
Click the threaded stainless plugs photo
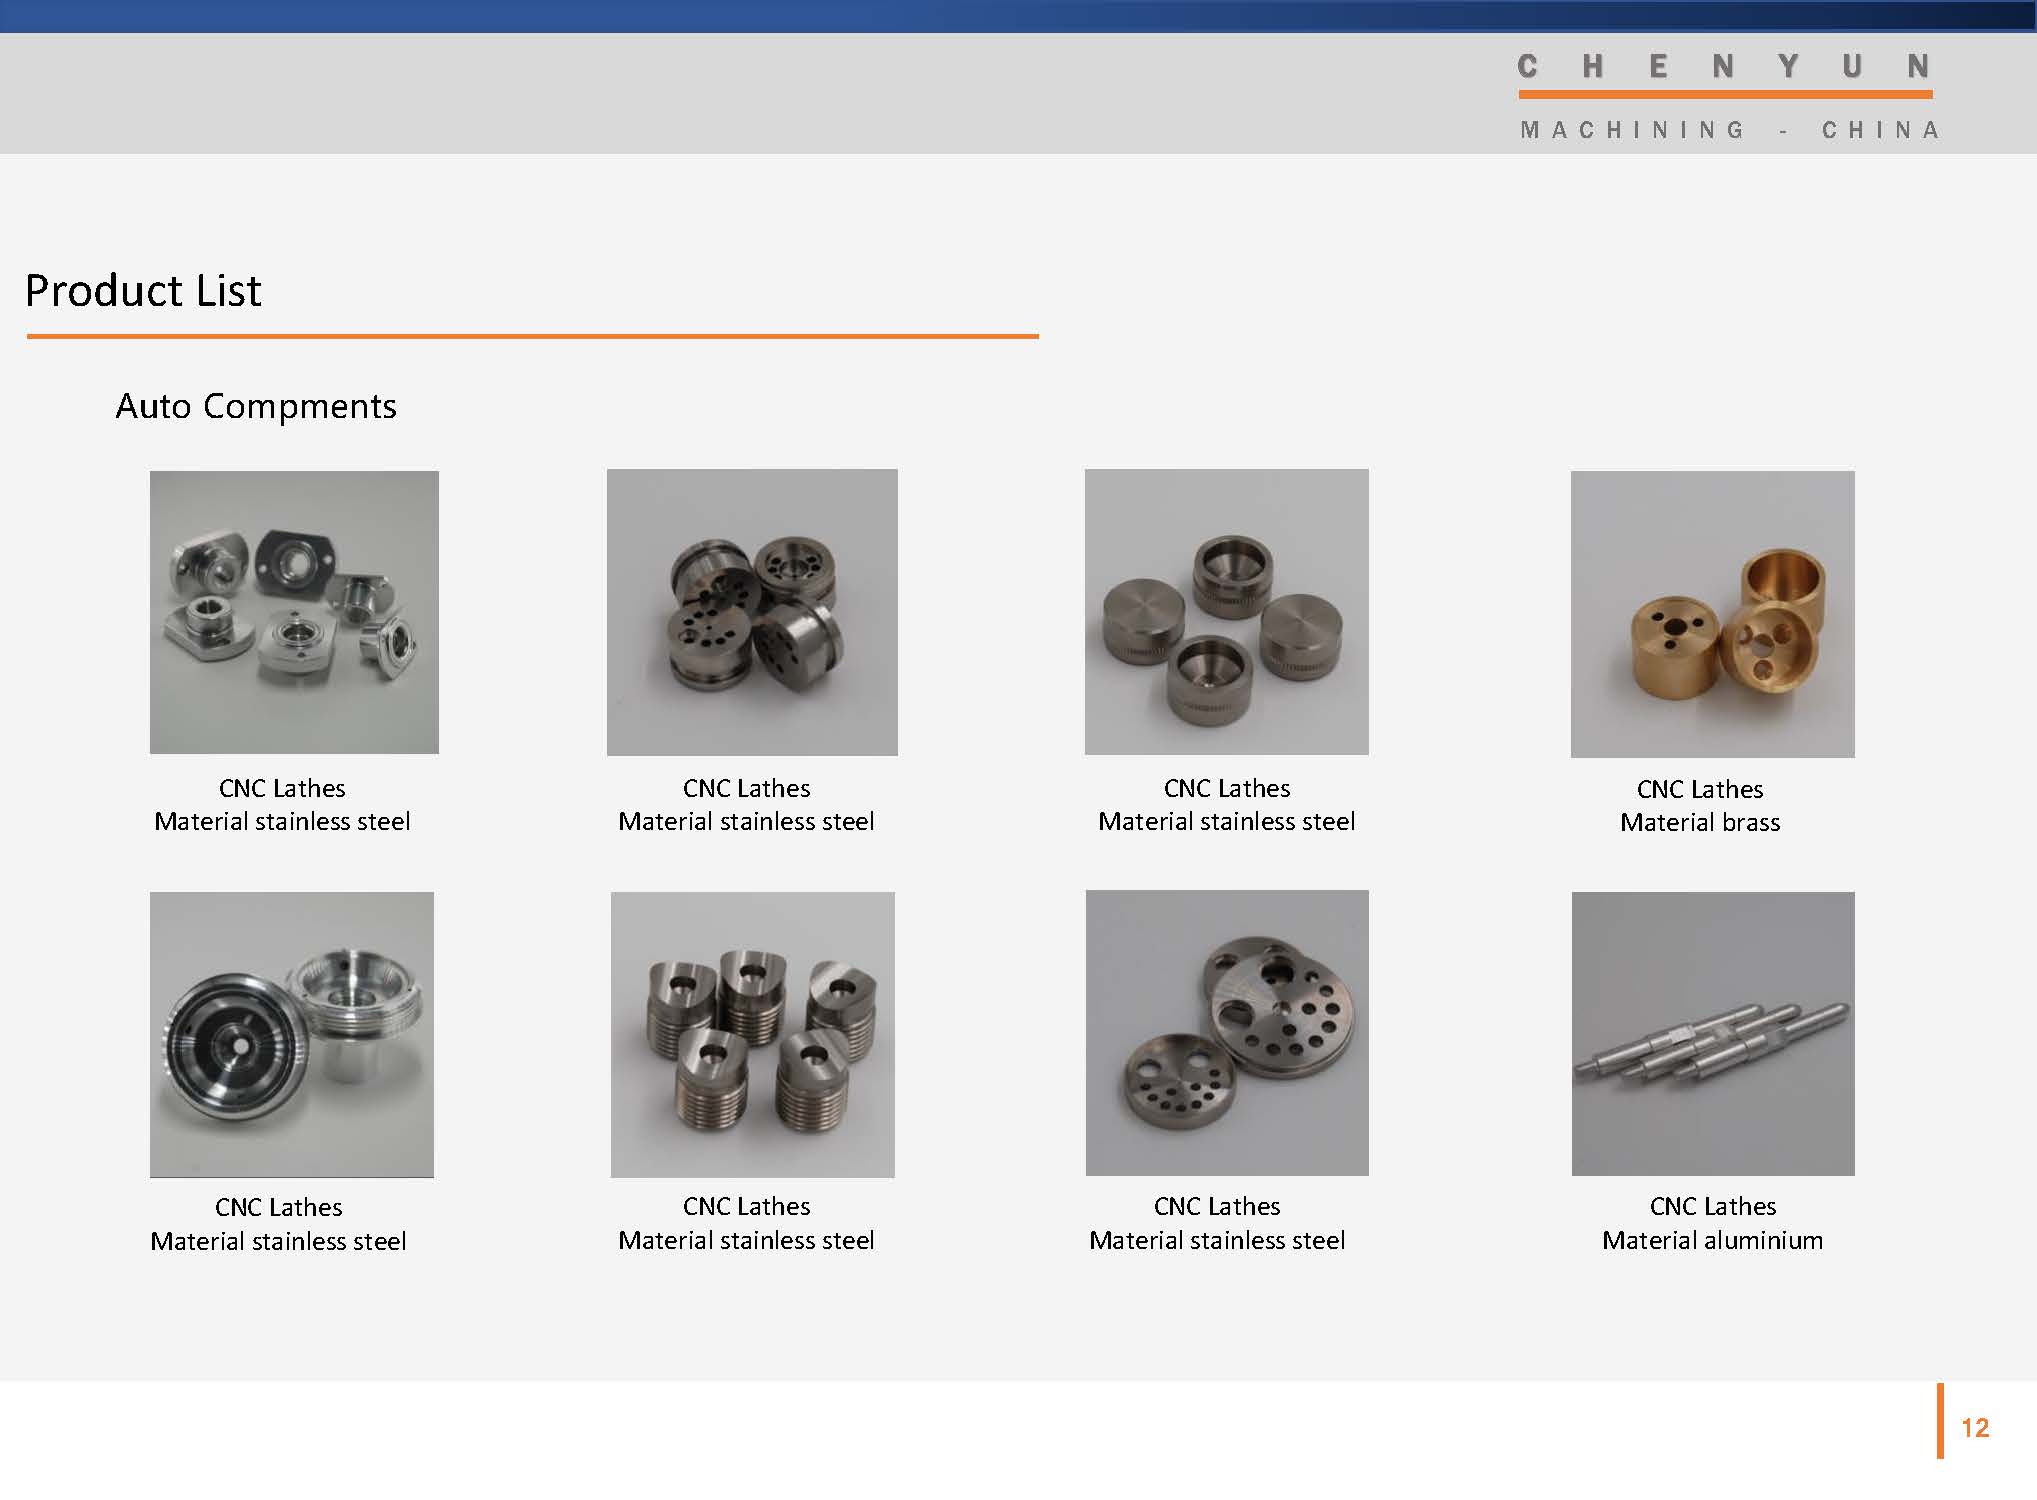(753, 1035)
